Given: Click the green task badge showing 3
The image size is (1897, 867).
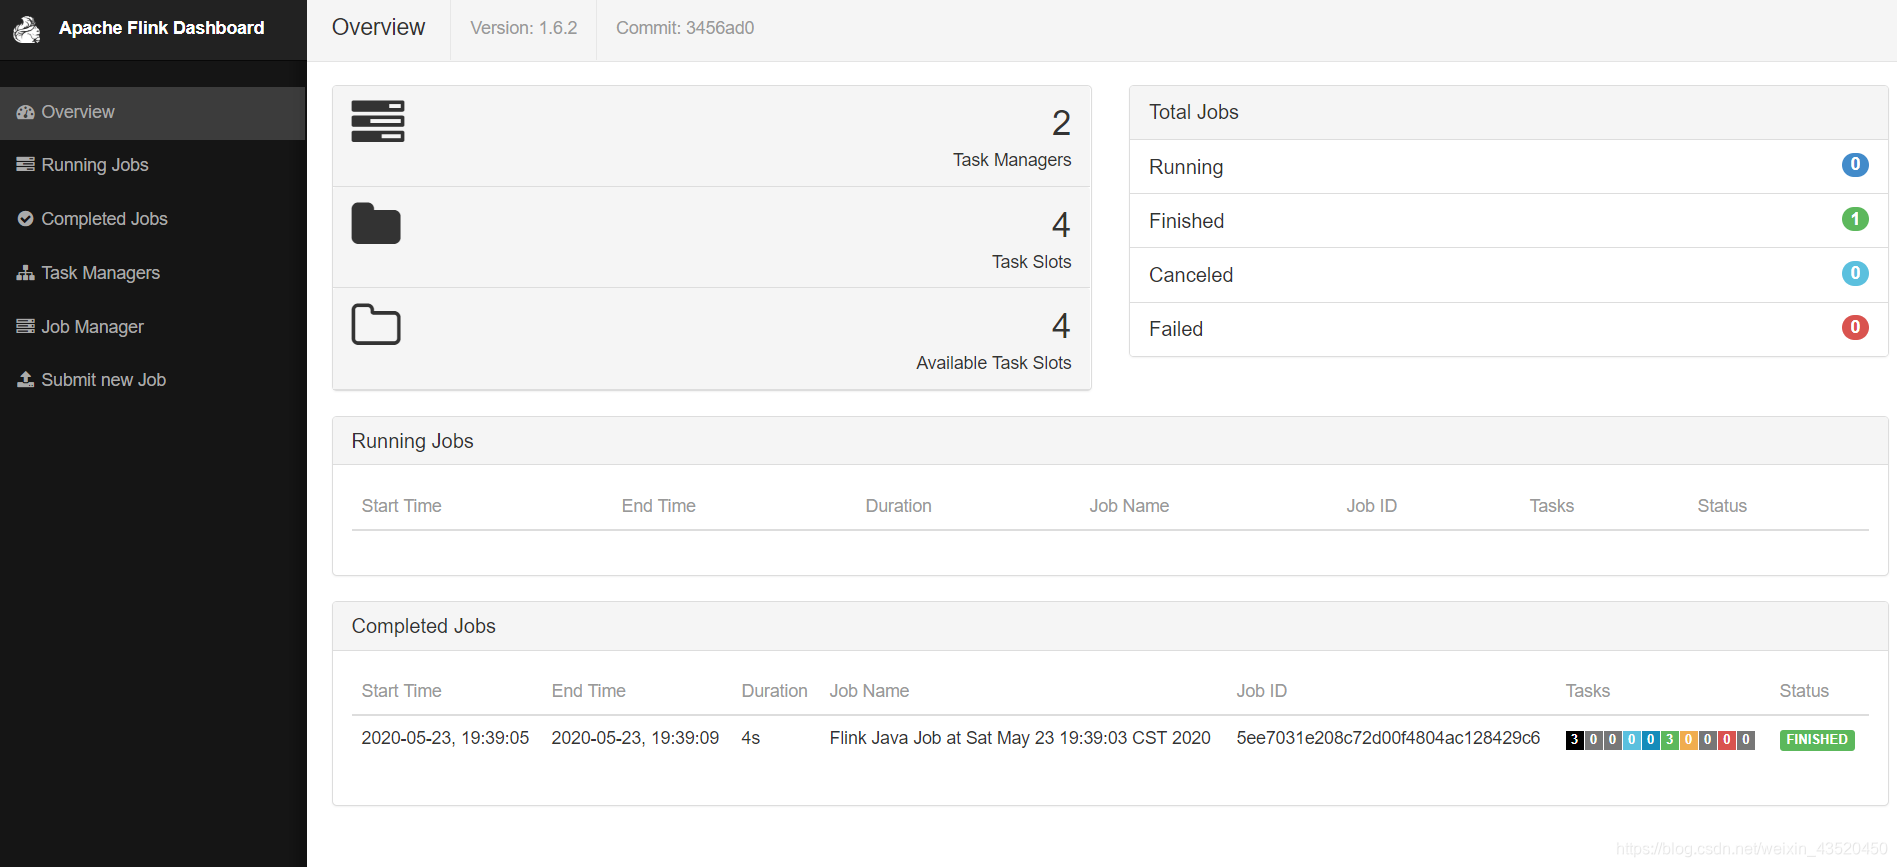Looking at the screenshot, I should click(1670, 740).
